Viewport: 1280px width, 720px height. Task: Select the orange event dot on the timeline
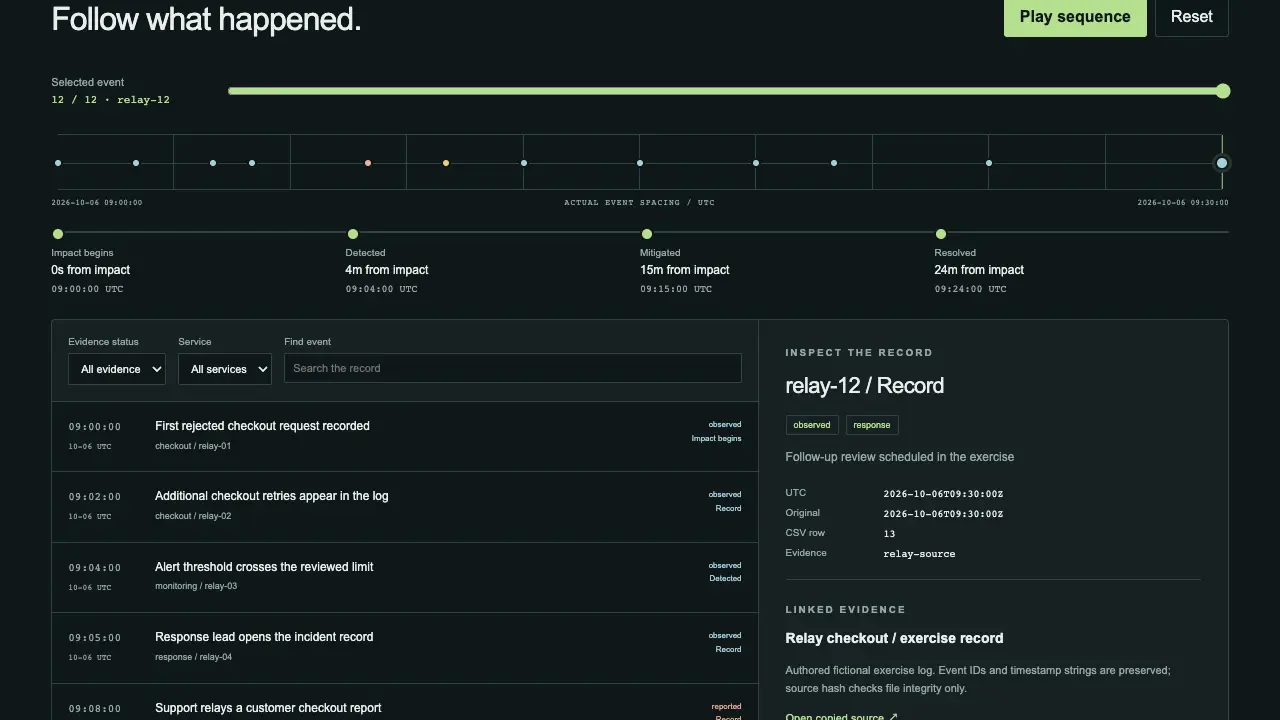click(368, 163)
